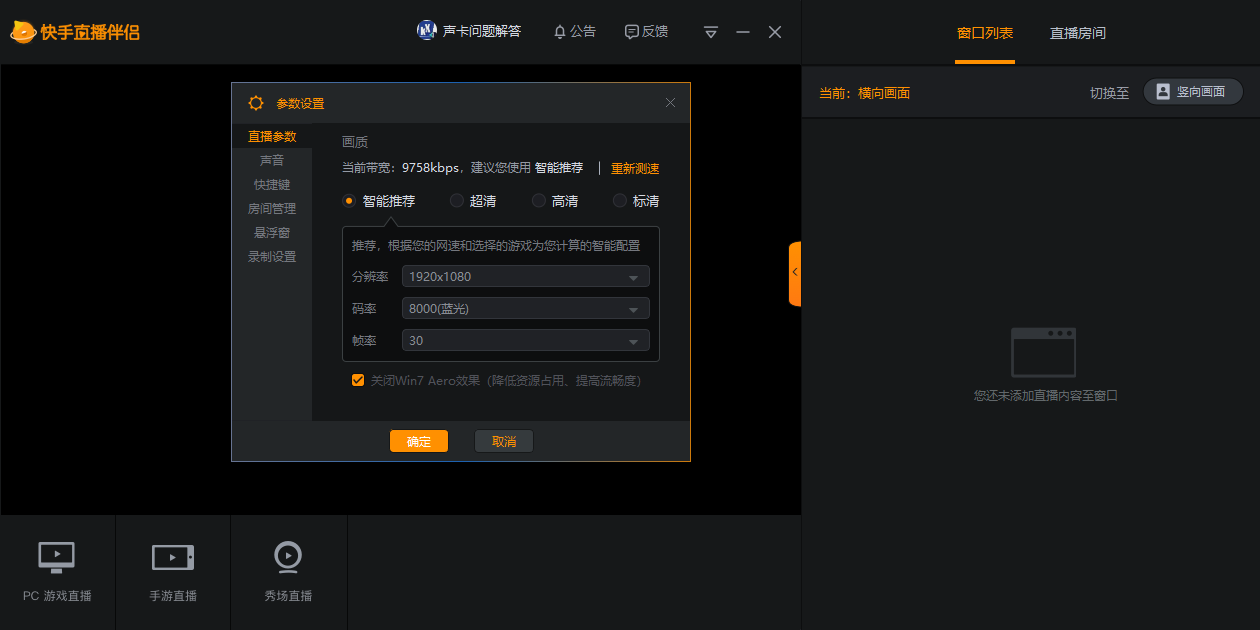
Task: Collapse the panel using the orange side arrow
Action: click(x=794, y=272)
